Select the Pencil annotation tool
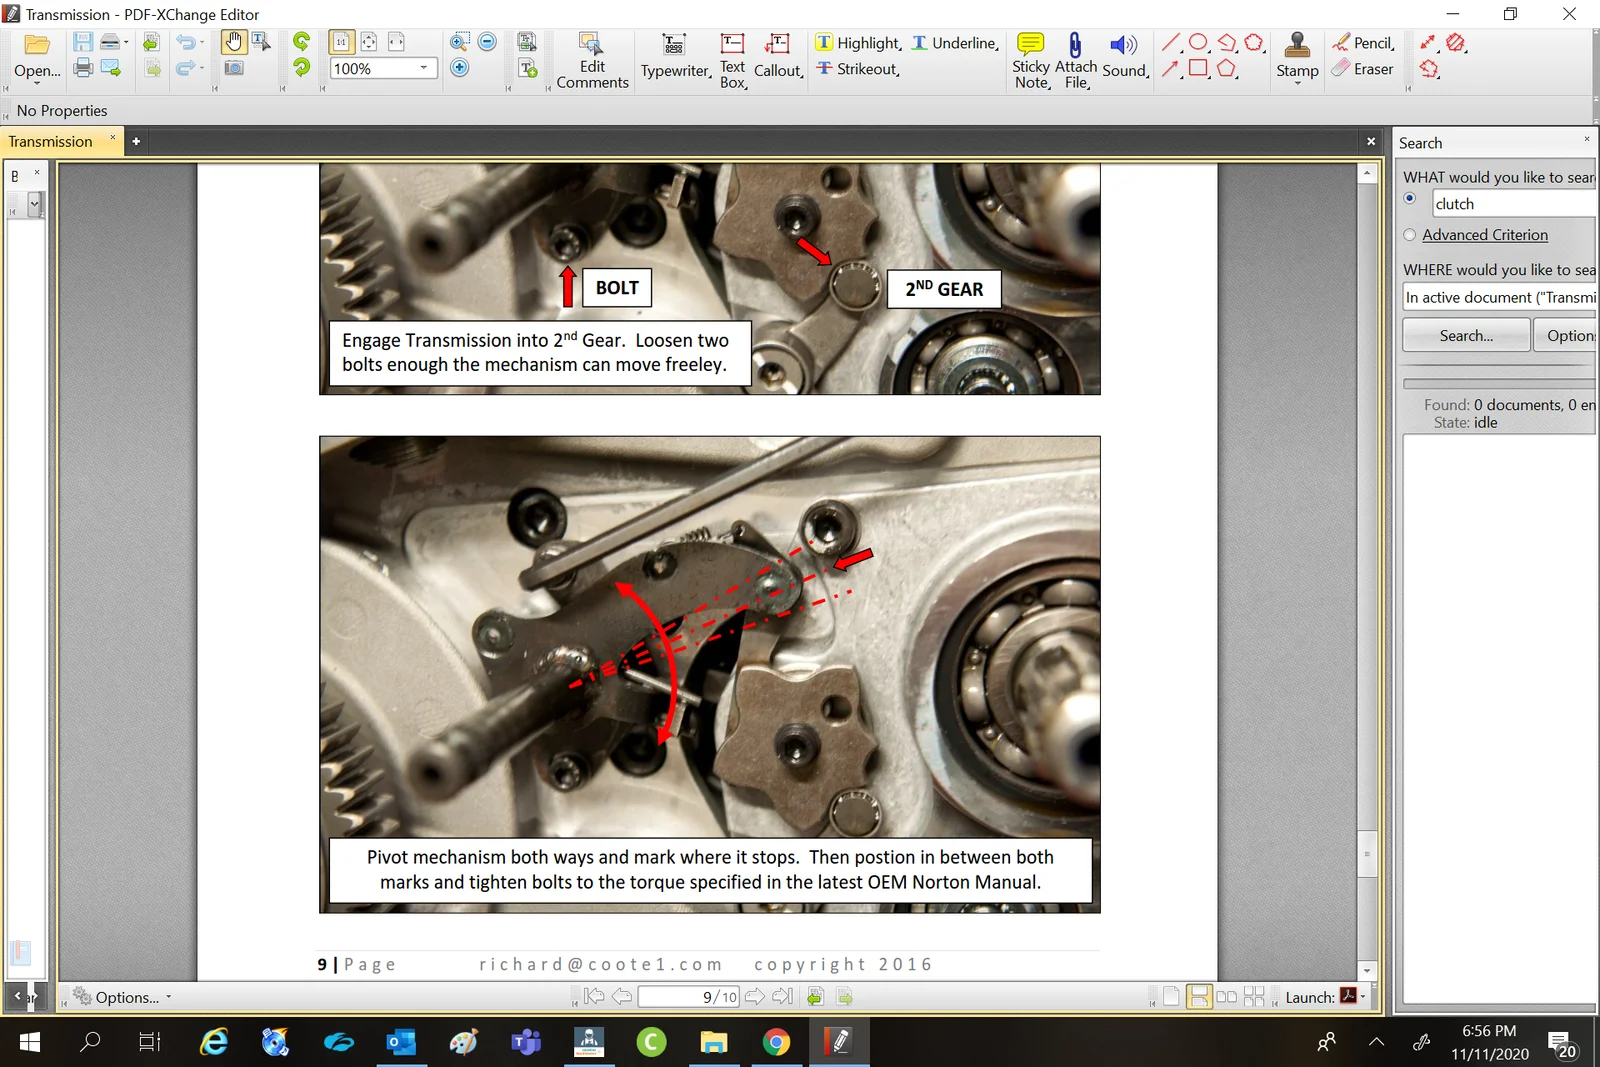The height and width of the screenshot is (1067, 1600). [x=1362, y=43]
